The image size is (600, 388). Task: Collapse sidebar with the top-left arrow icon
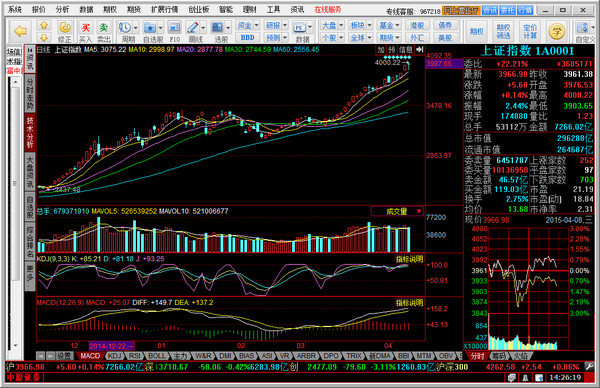point(30,50)
